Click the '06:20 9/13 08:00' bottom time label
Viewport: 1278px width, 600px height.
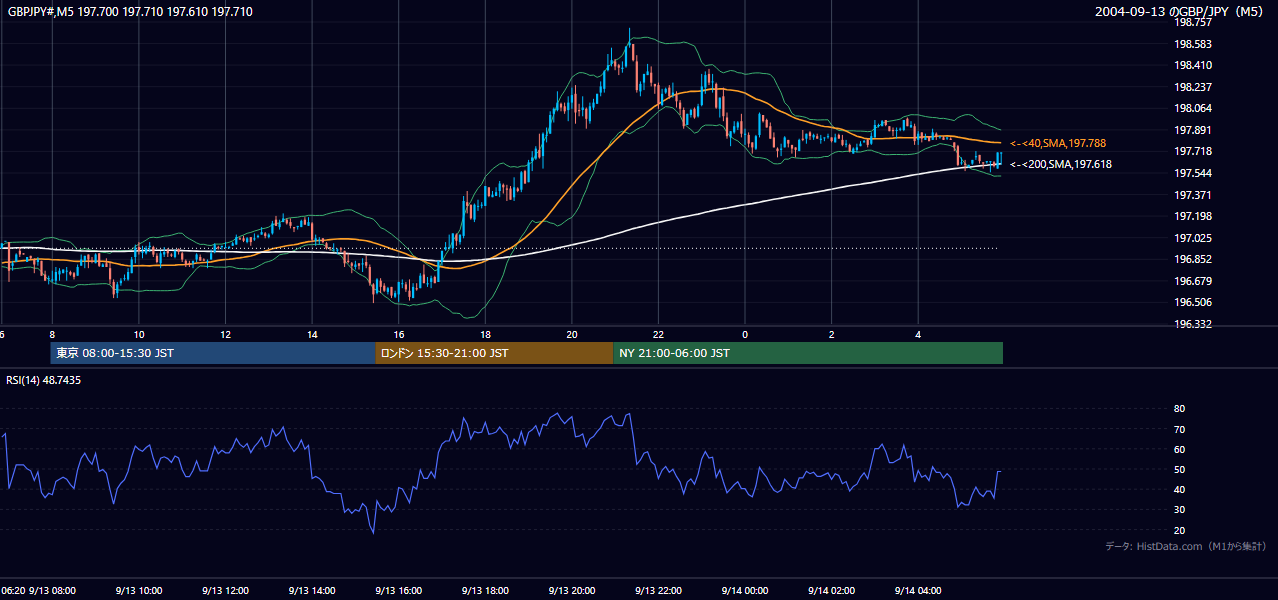coord(38,591)
